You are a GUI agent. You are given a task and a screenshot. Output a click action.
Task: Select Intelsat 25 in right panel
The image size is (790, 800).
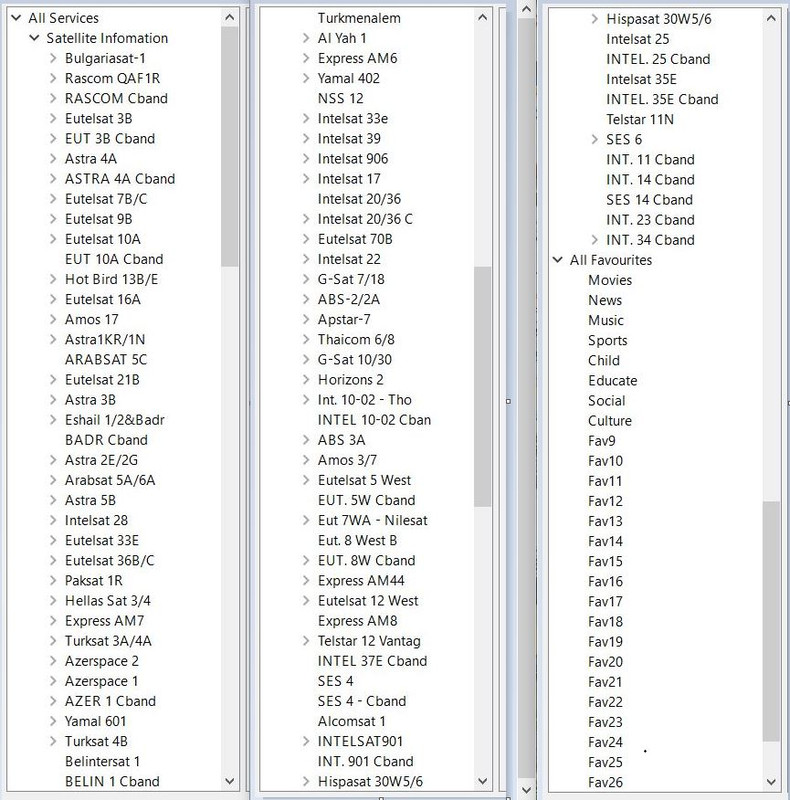[637, 39]
